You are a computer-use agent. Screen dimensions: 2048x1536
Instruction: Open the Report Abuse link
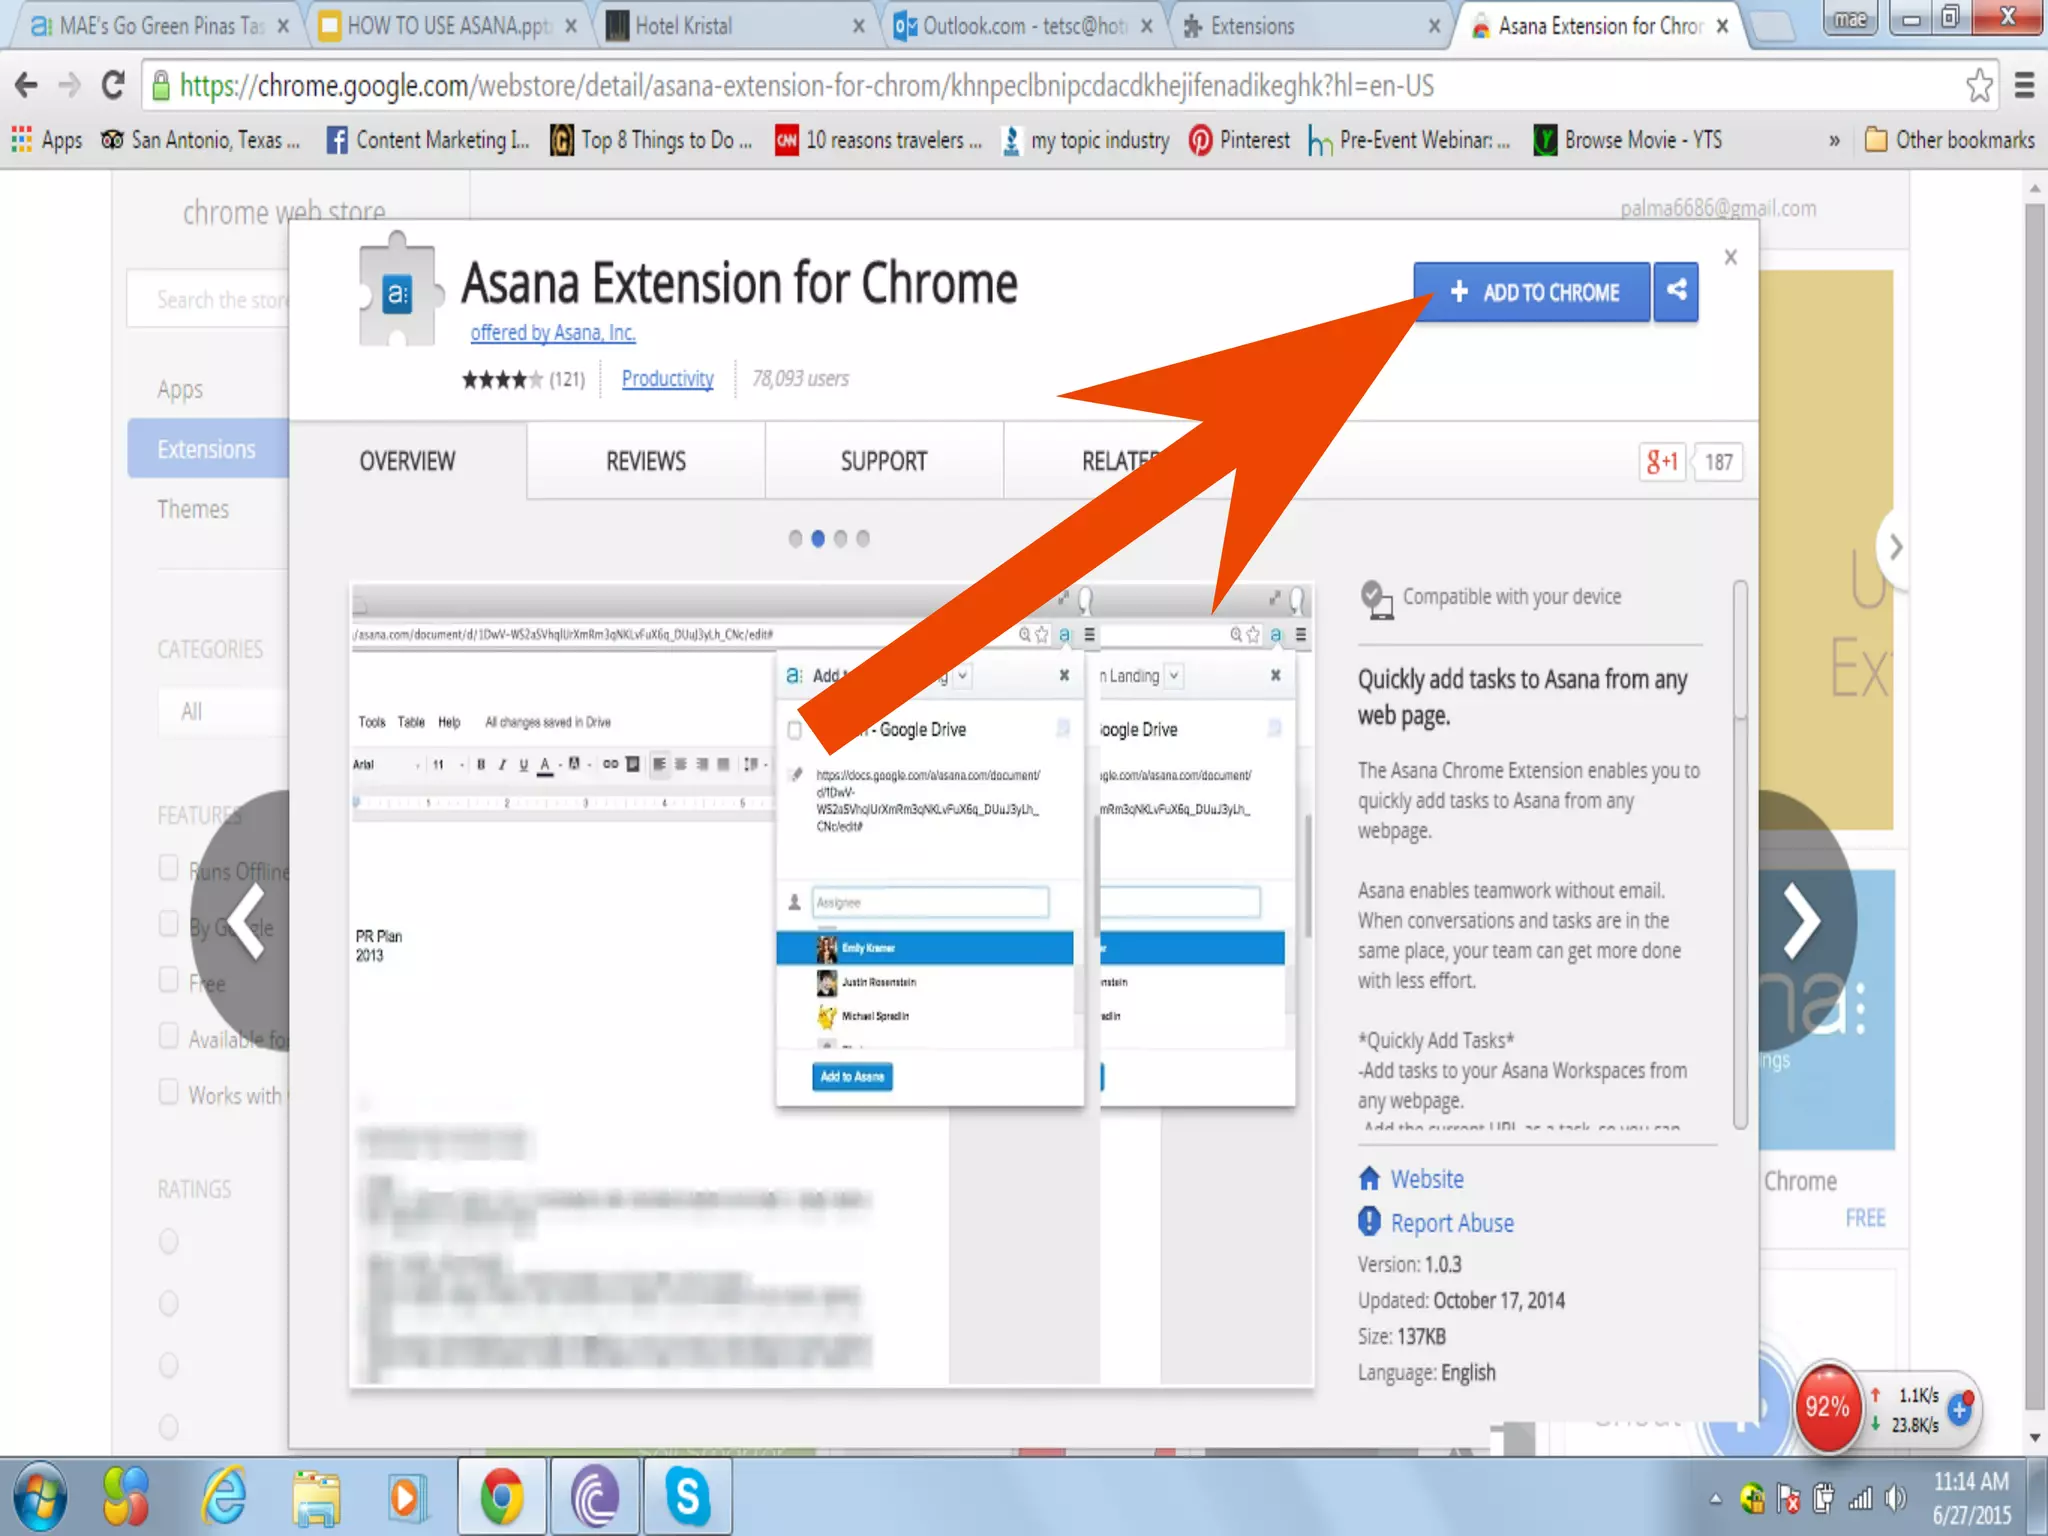1451,1223
